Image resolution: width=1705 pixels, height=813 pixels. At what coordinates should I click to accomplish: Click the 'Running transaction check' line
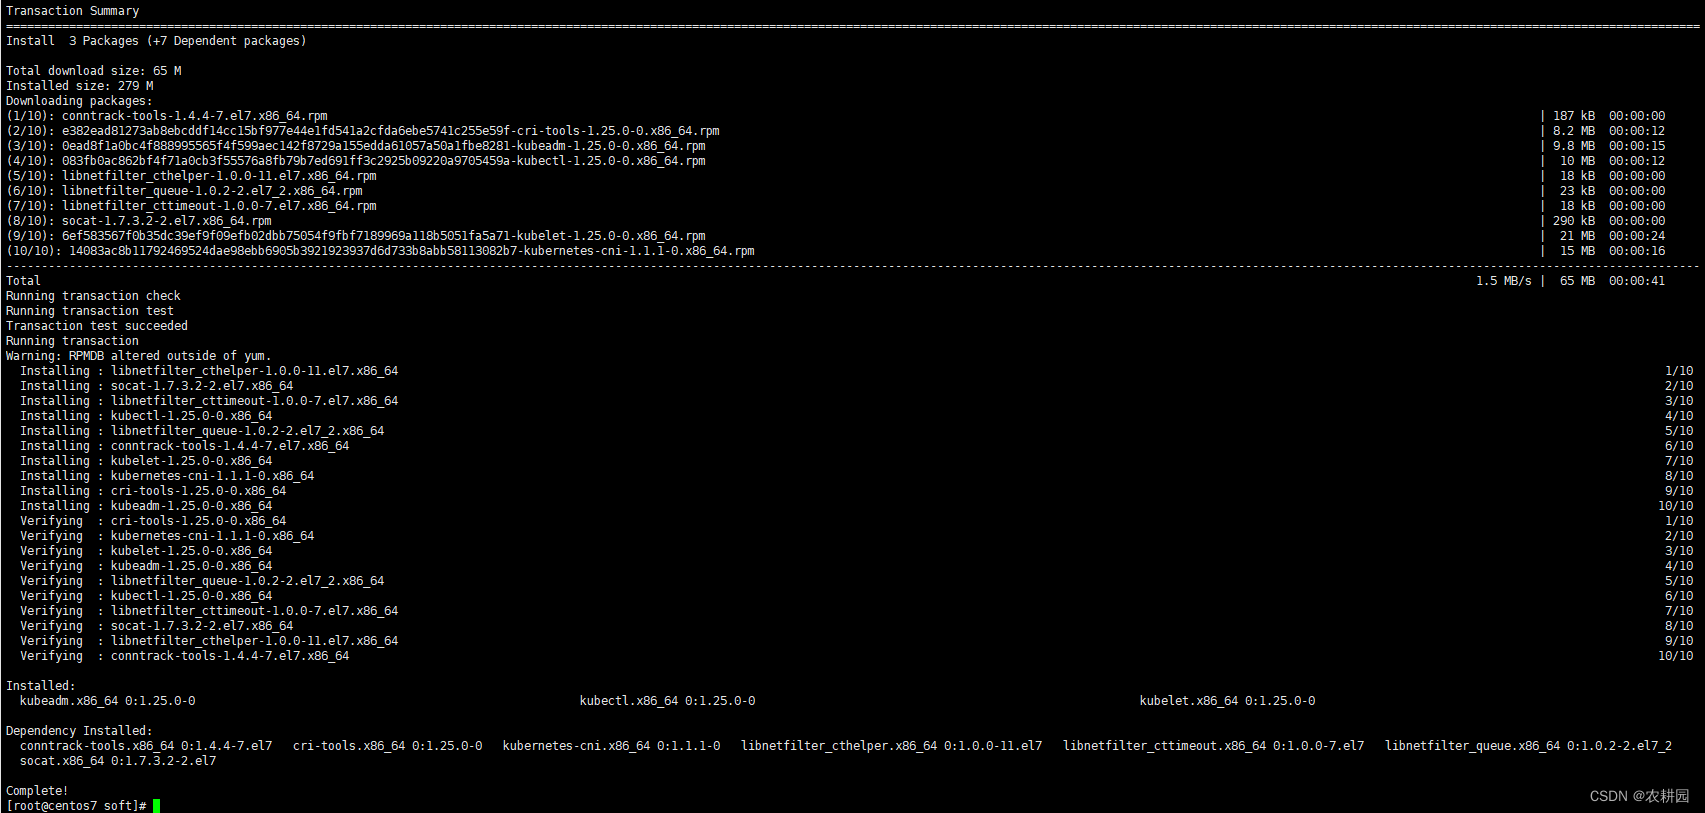tap(94, 296)
